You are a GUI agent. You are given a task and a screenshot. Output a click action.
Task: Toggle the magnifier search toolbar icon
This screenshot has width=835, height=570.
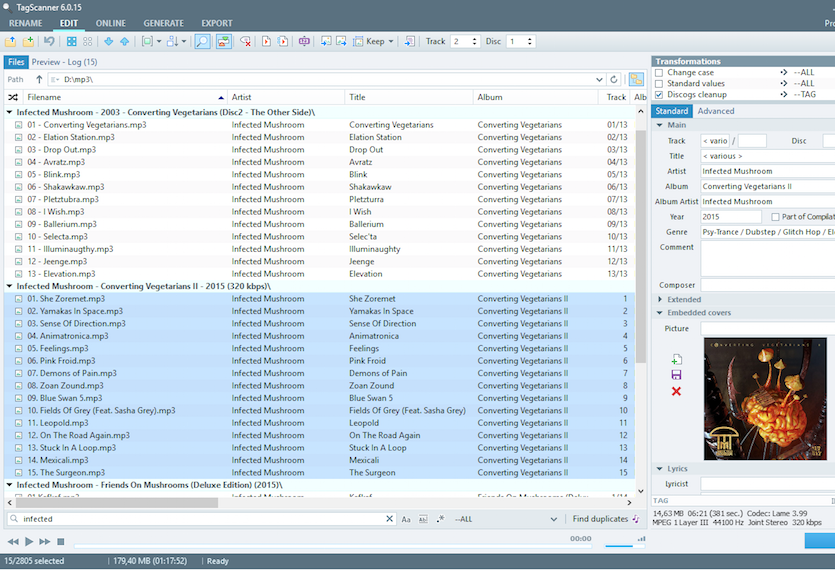pyautogui.click(x=202, y=41)
